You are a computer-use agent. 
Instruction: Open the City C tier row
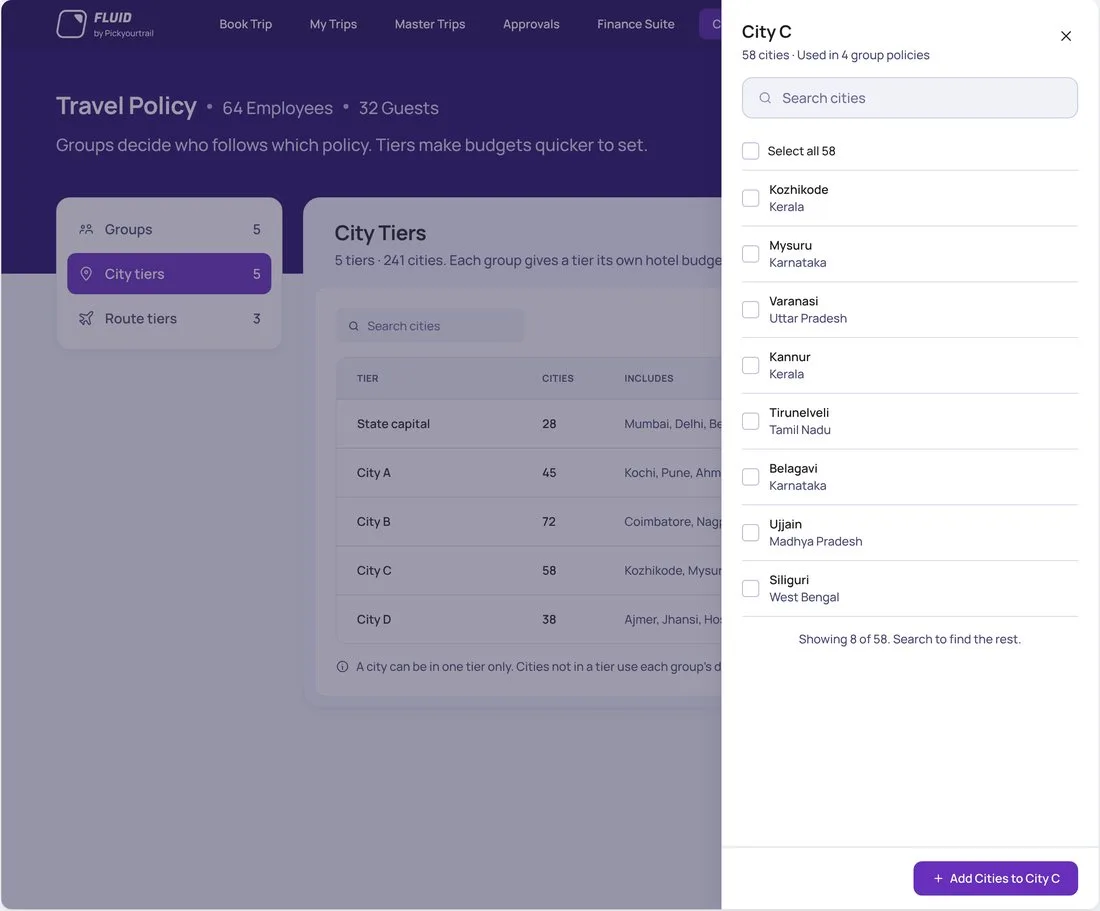click(x=529, y=570)
